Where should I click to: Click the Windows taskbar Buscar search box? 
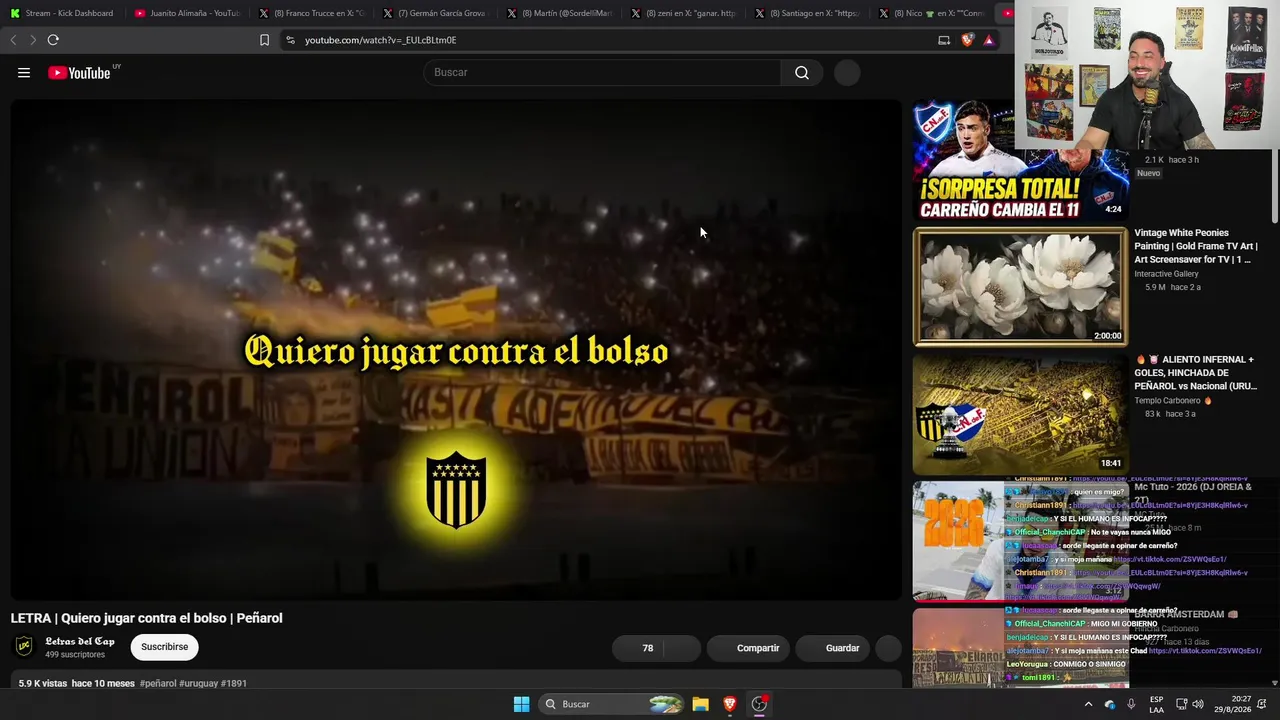[613, 704]
